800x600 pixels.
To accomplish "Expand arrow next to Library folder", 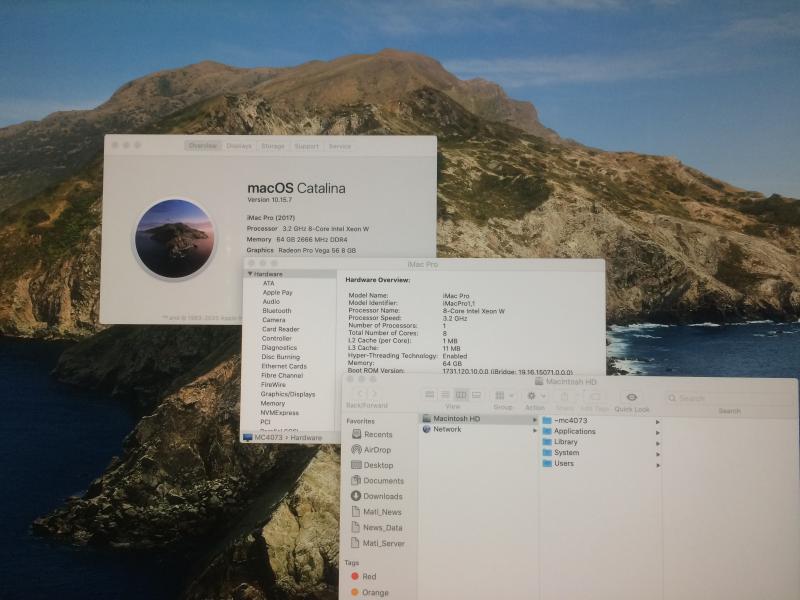I will click(658, 443).
